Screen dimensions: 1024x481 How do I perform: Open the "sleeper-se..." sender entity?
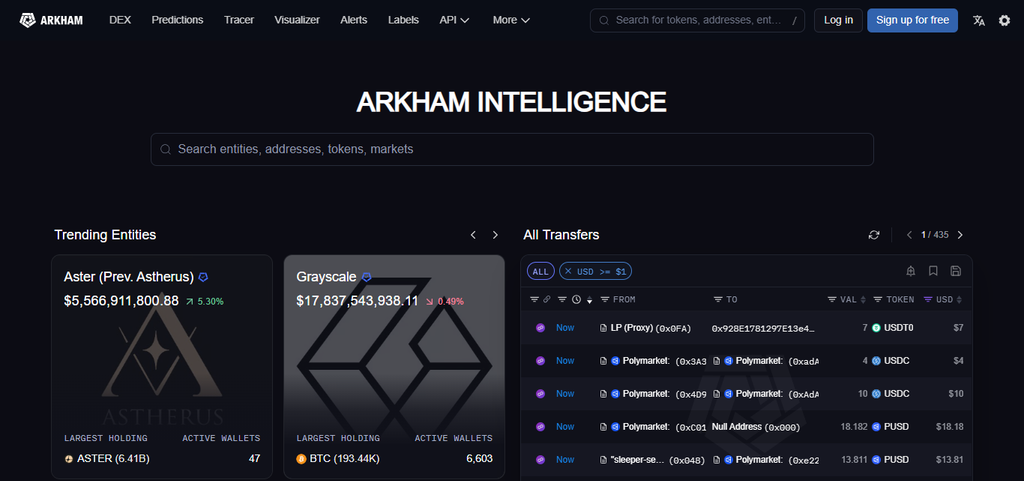[x=657, y=459]
